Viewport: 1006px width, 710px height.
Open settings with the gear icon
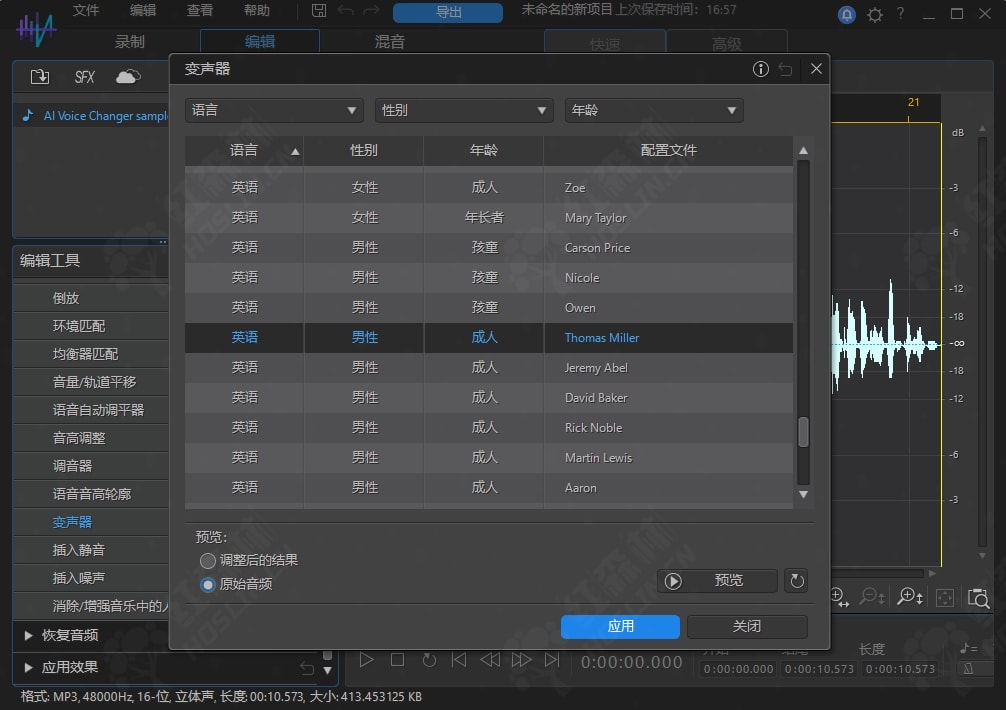coord(875,14)
